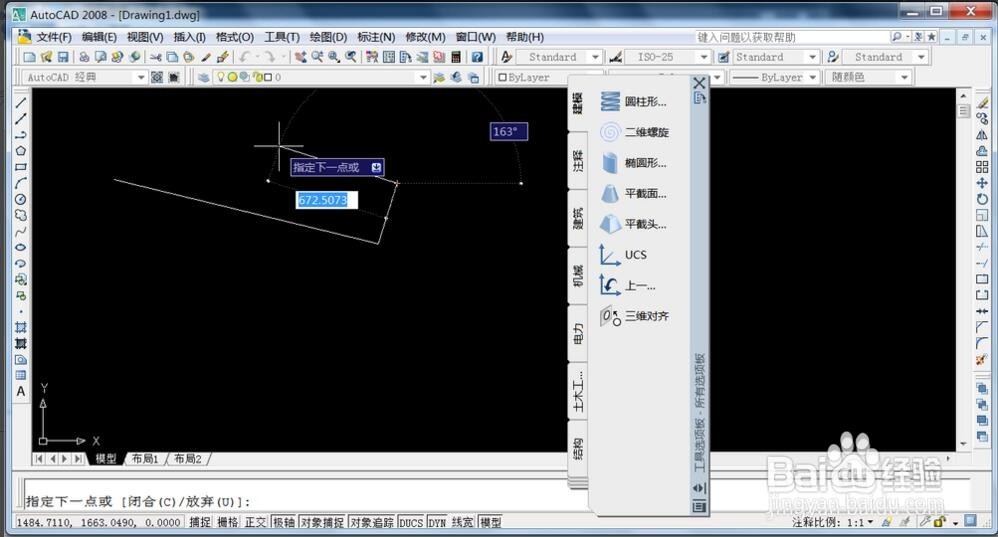
Task: Open the table style Standard dropdown
Action: coord(812,57)
